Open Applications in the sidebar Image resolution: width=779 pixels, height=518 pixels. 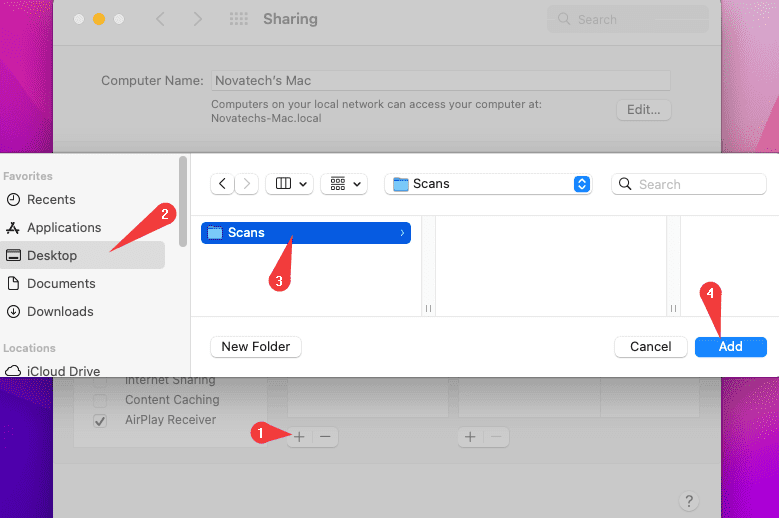(x=64, y=228)
